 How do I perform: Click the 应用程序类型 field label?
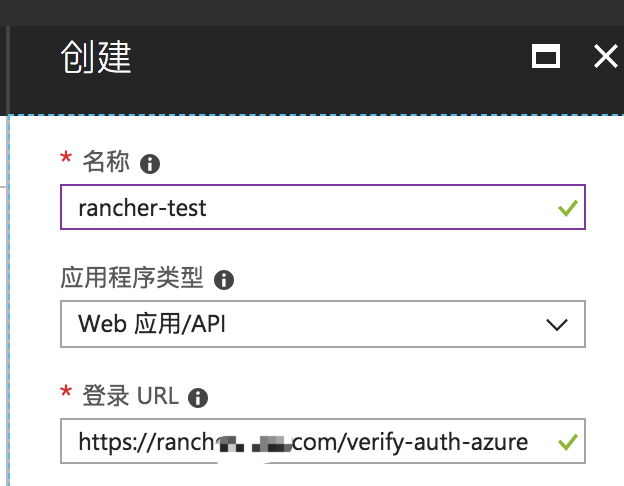tap(132, 277)
